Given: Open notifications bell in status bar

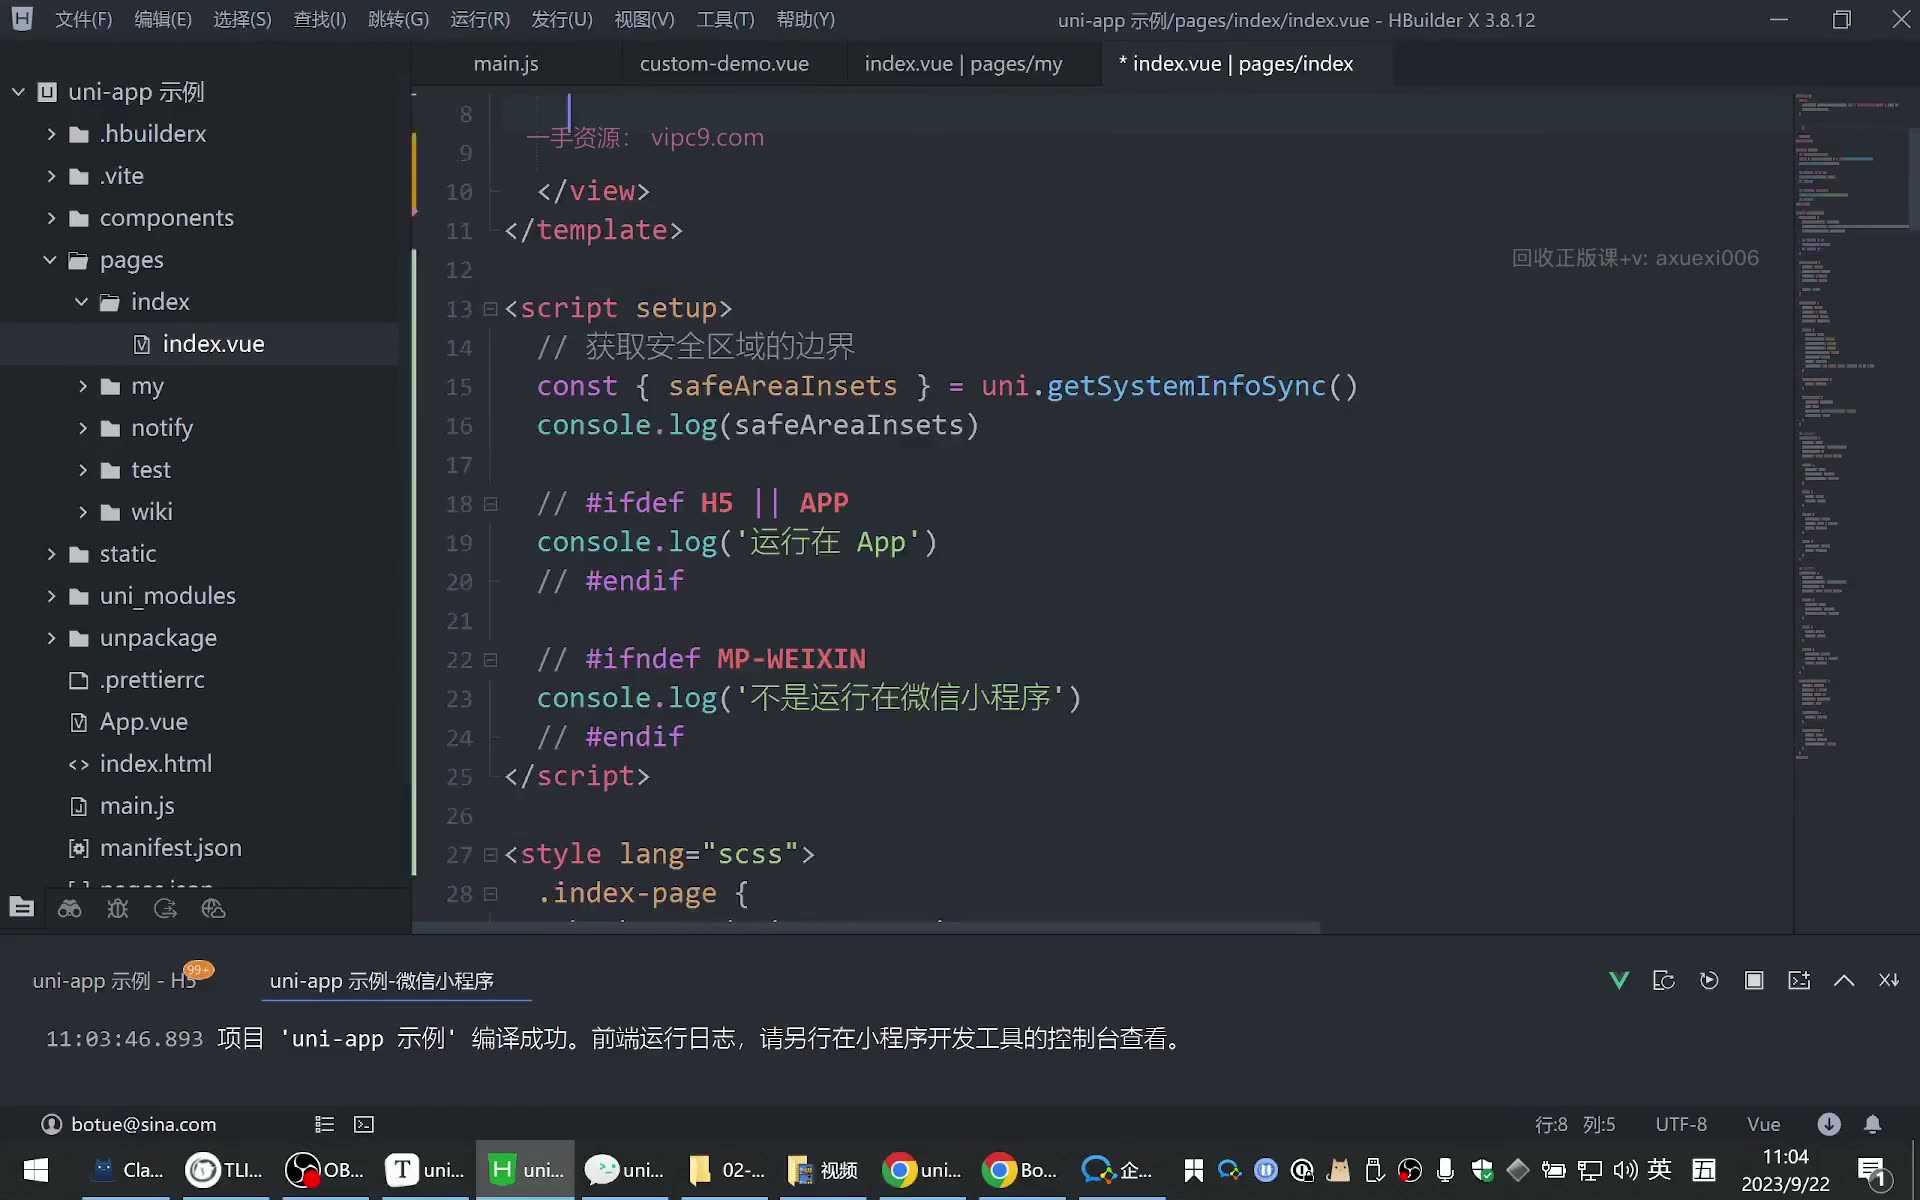Looking at the screenshot, I should point(1873,1124).
